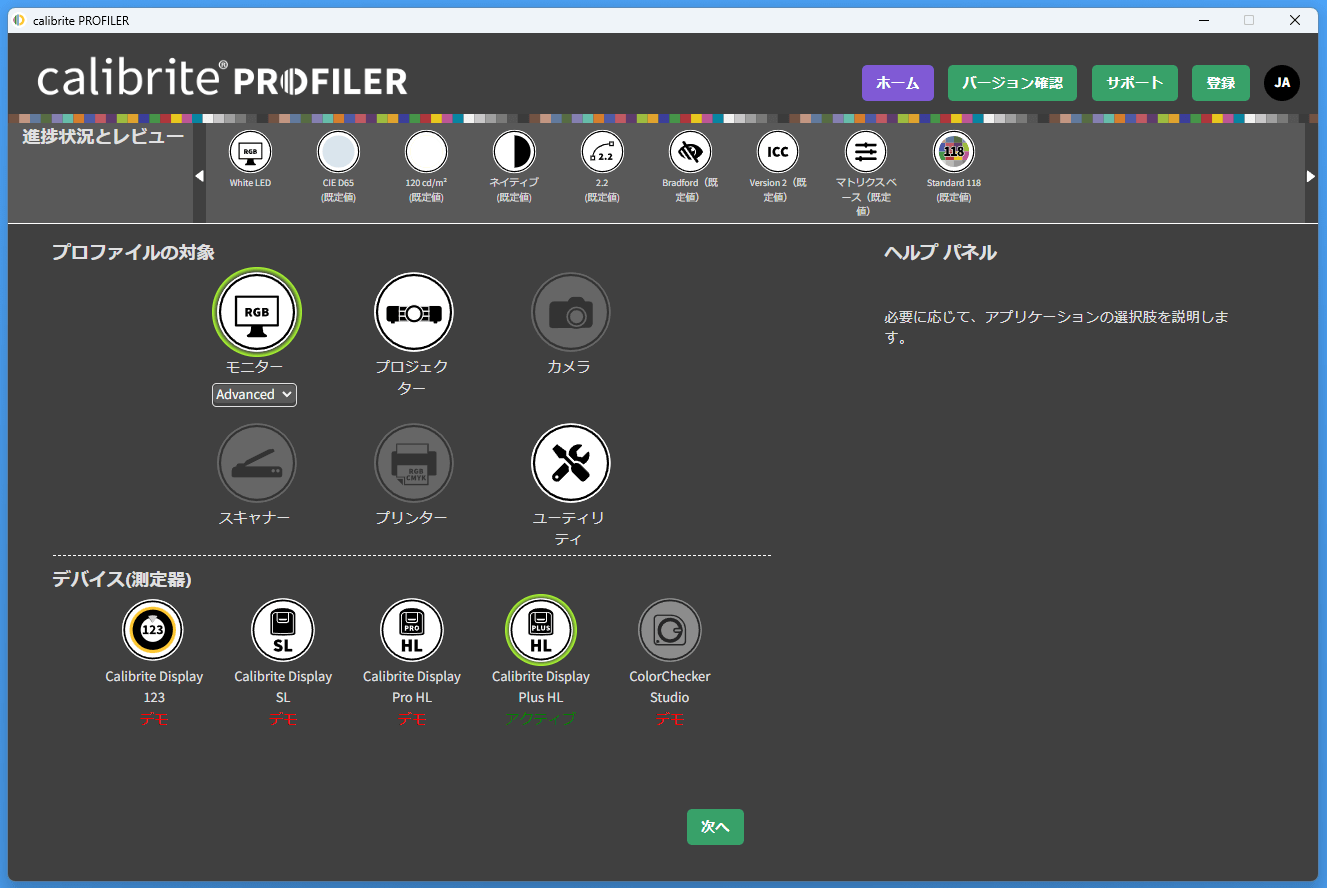Screen dimensions: 1327x888
Task: Open the ユーティリティ tools icon
Action: coord(570,464)
